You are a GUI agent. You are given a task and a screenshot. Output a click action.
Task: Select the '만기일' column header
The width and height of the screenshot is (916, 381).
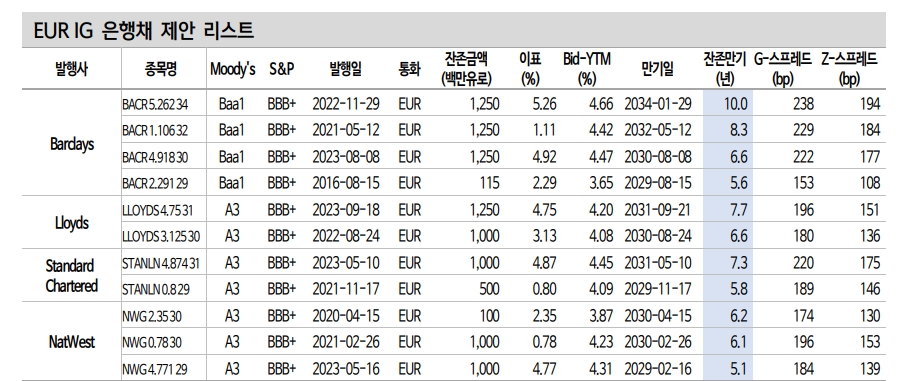point(657,69)
